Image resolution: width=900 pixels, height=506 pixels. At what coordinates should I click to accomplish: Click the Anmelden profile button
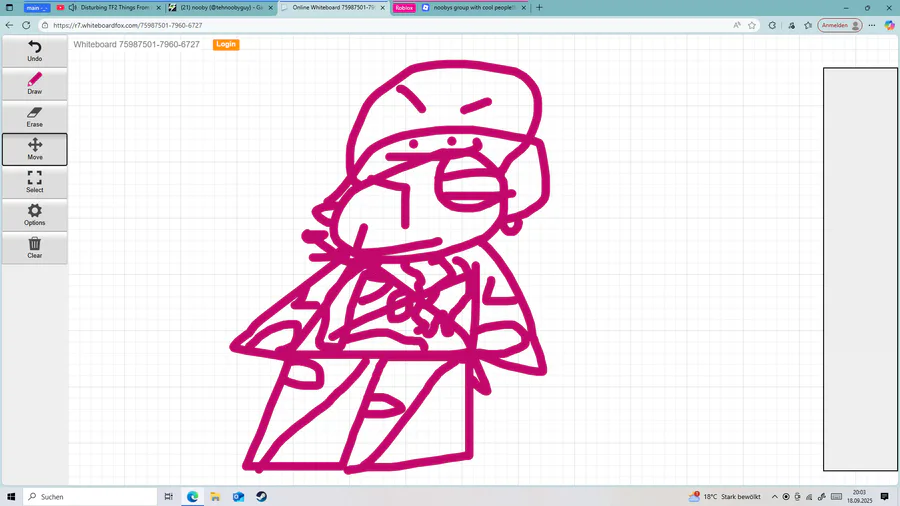(840, 25)
